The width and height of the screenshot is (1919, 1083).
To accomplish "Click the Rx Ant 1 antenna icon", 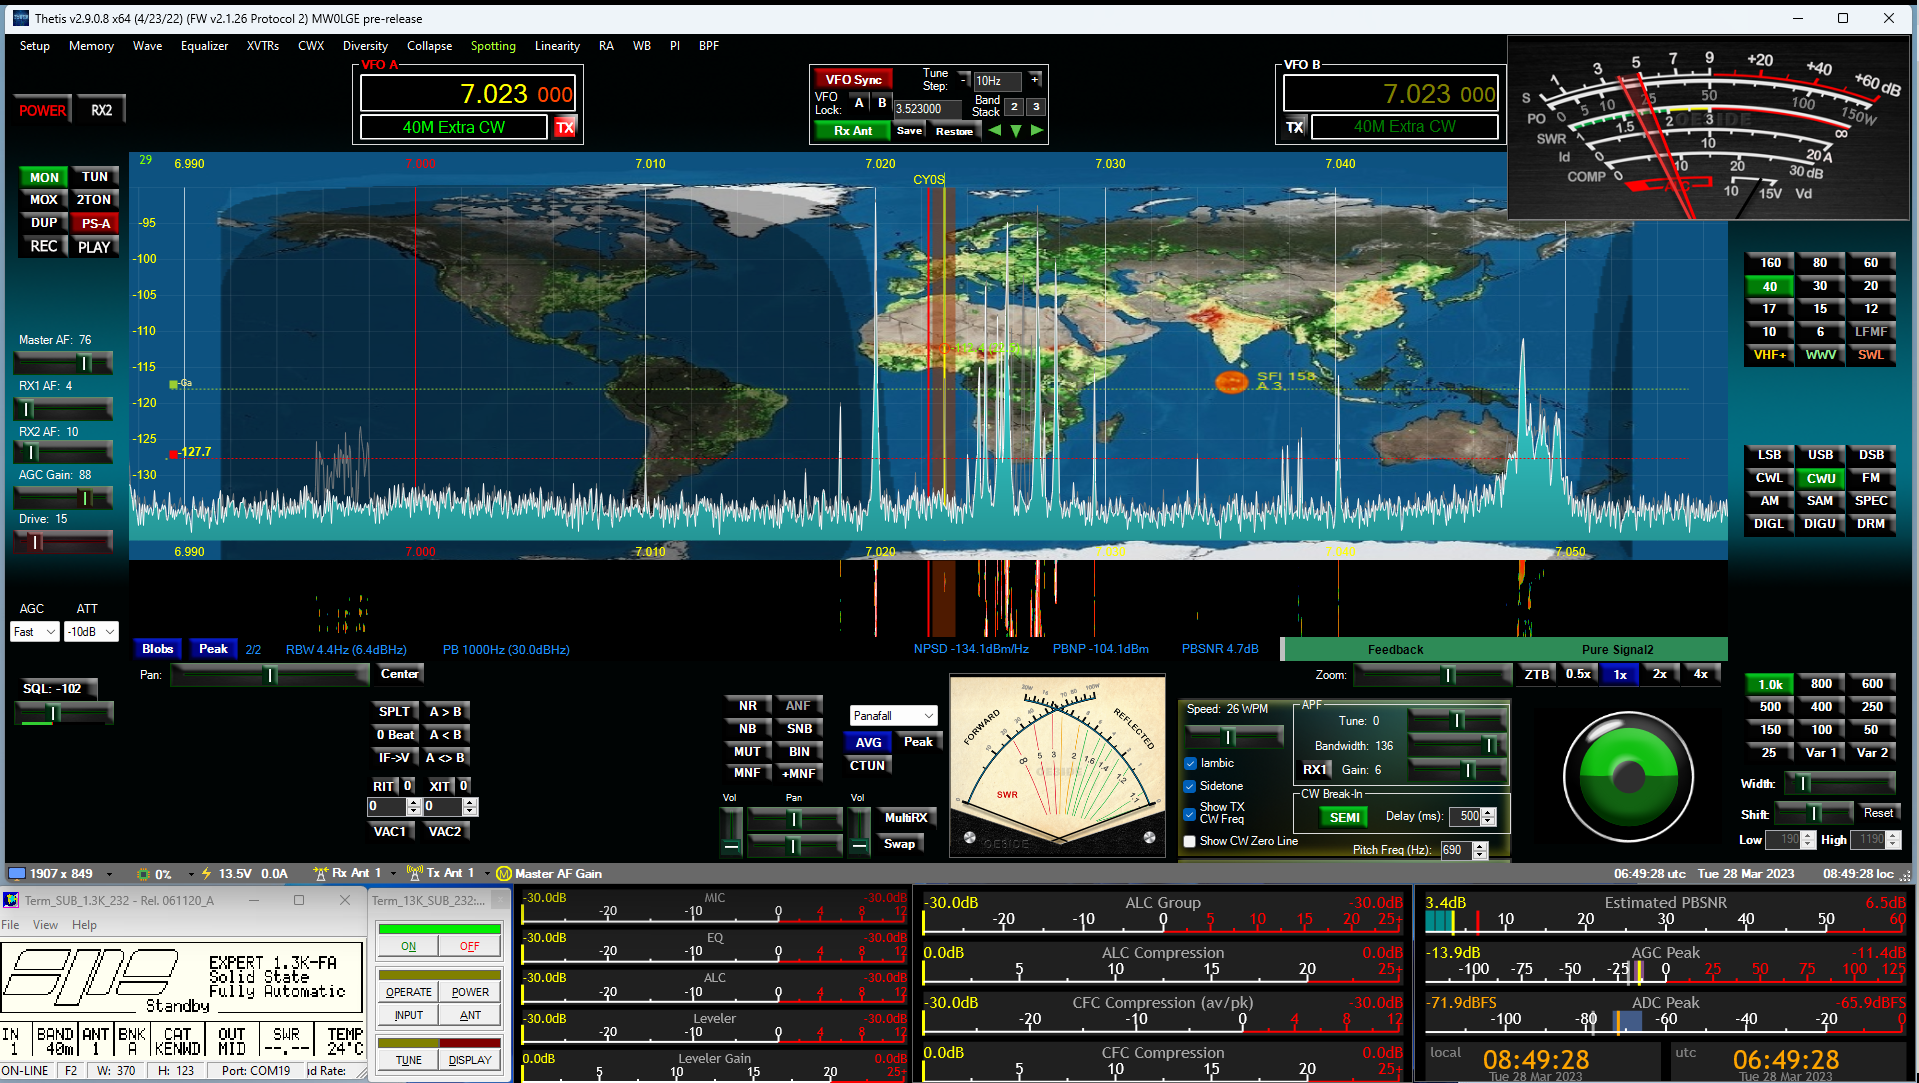I will point(320,873).
